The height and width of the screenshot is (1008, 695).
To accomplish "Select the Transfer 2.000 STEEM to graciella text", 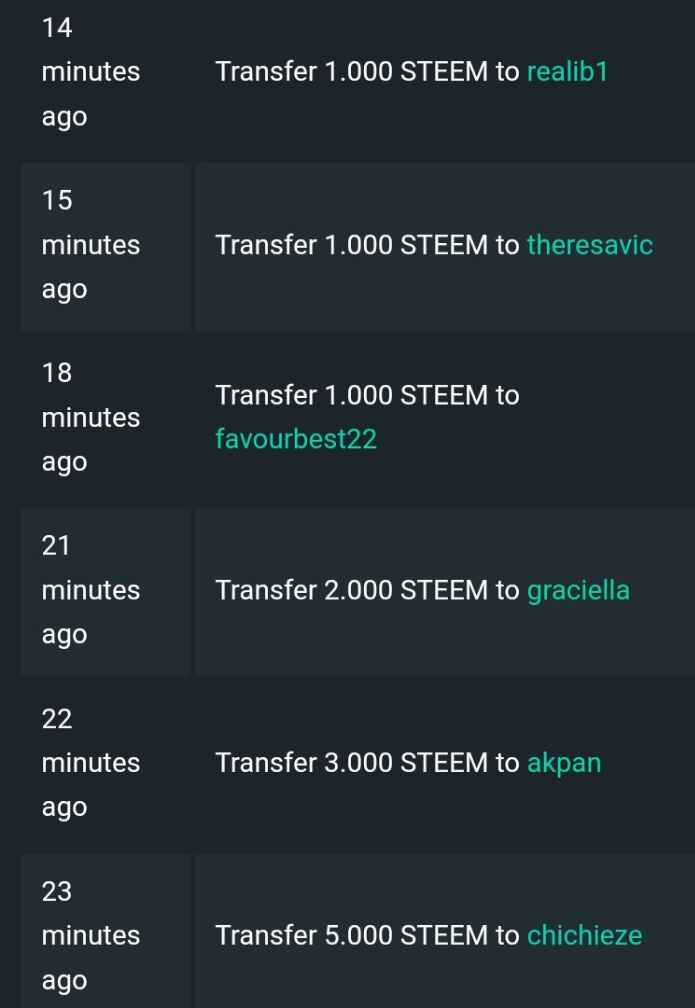I will coord(422,590).
